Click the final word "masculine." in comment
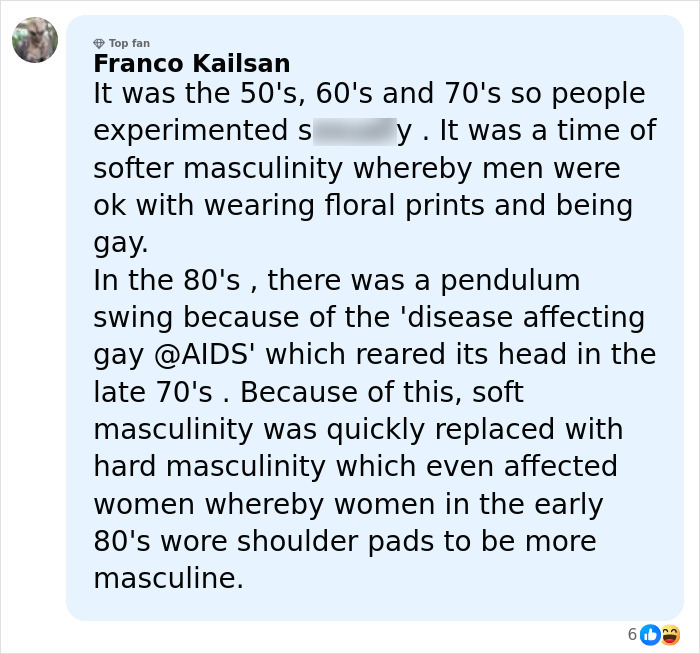Image resolution: width=700 pixels, height=654 pixels. [168, 578]
